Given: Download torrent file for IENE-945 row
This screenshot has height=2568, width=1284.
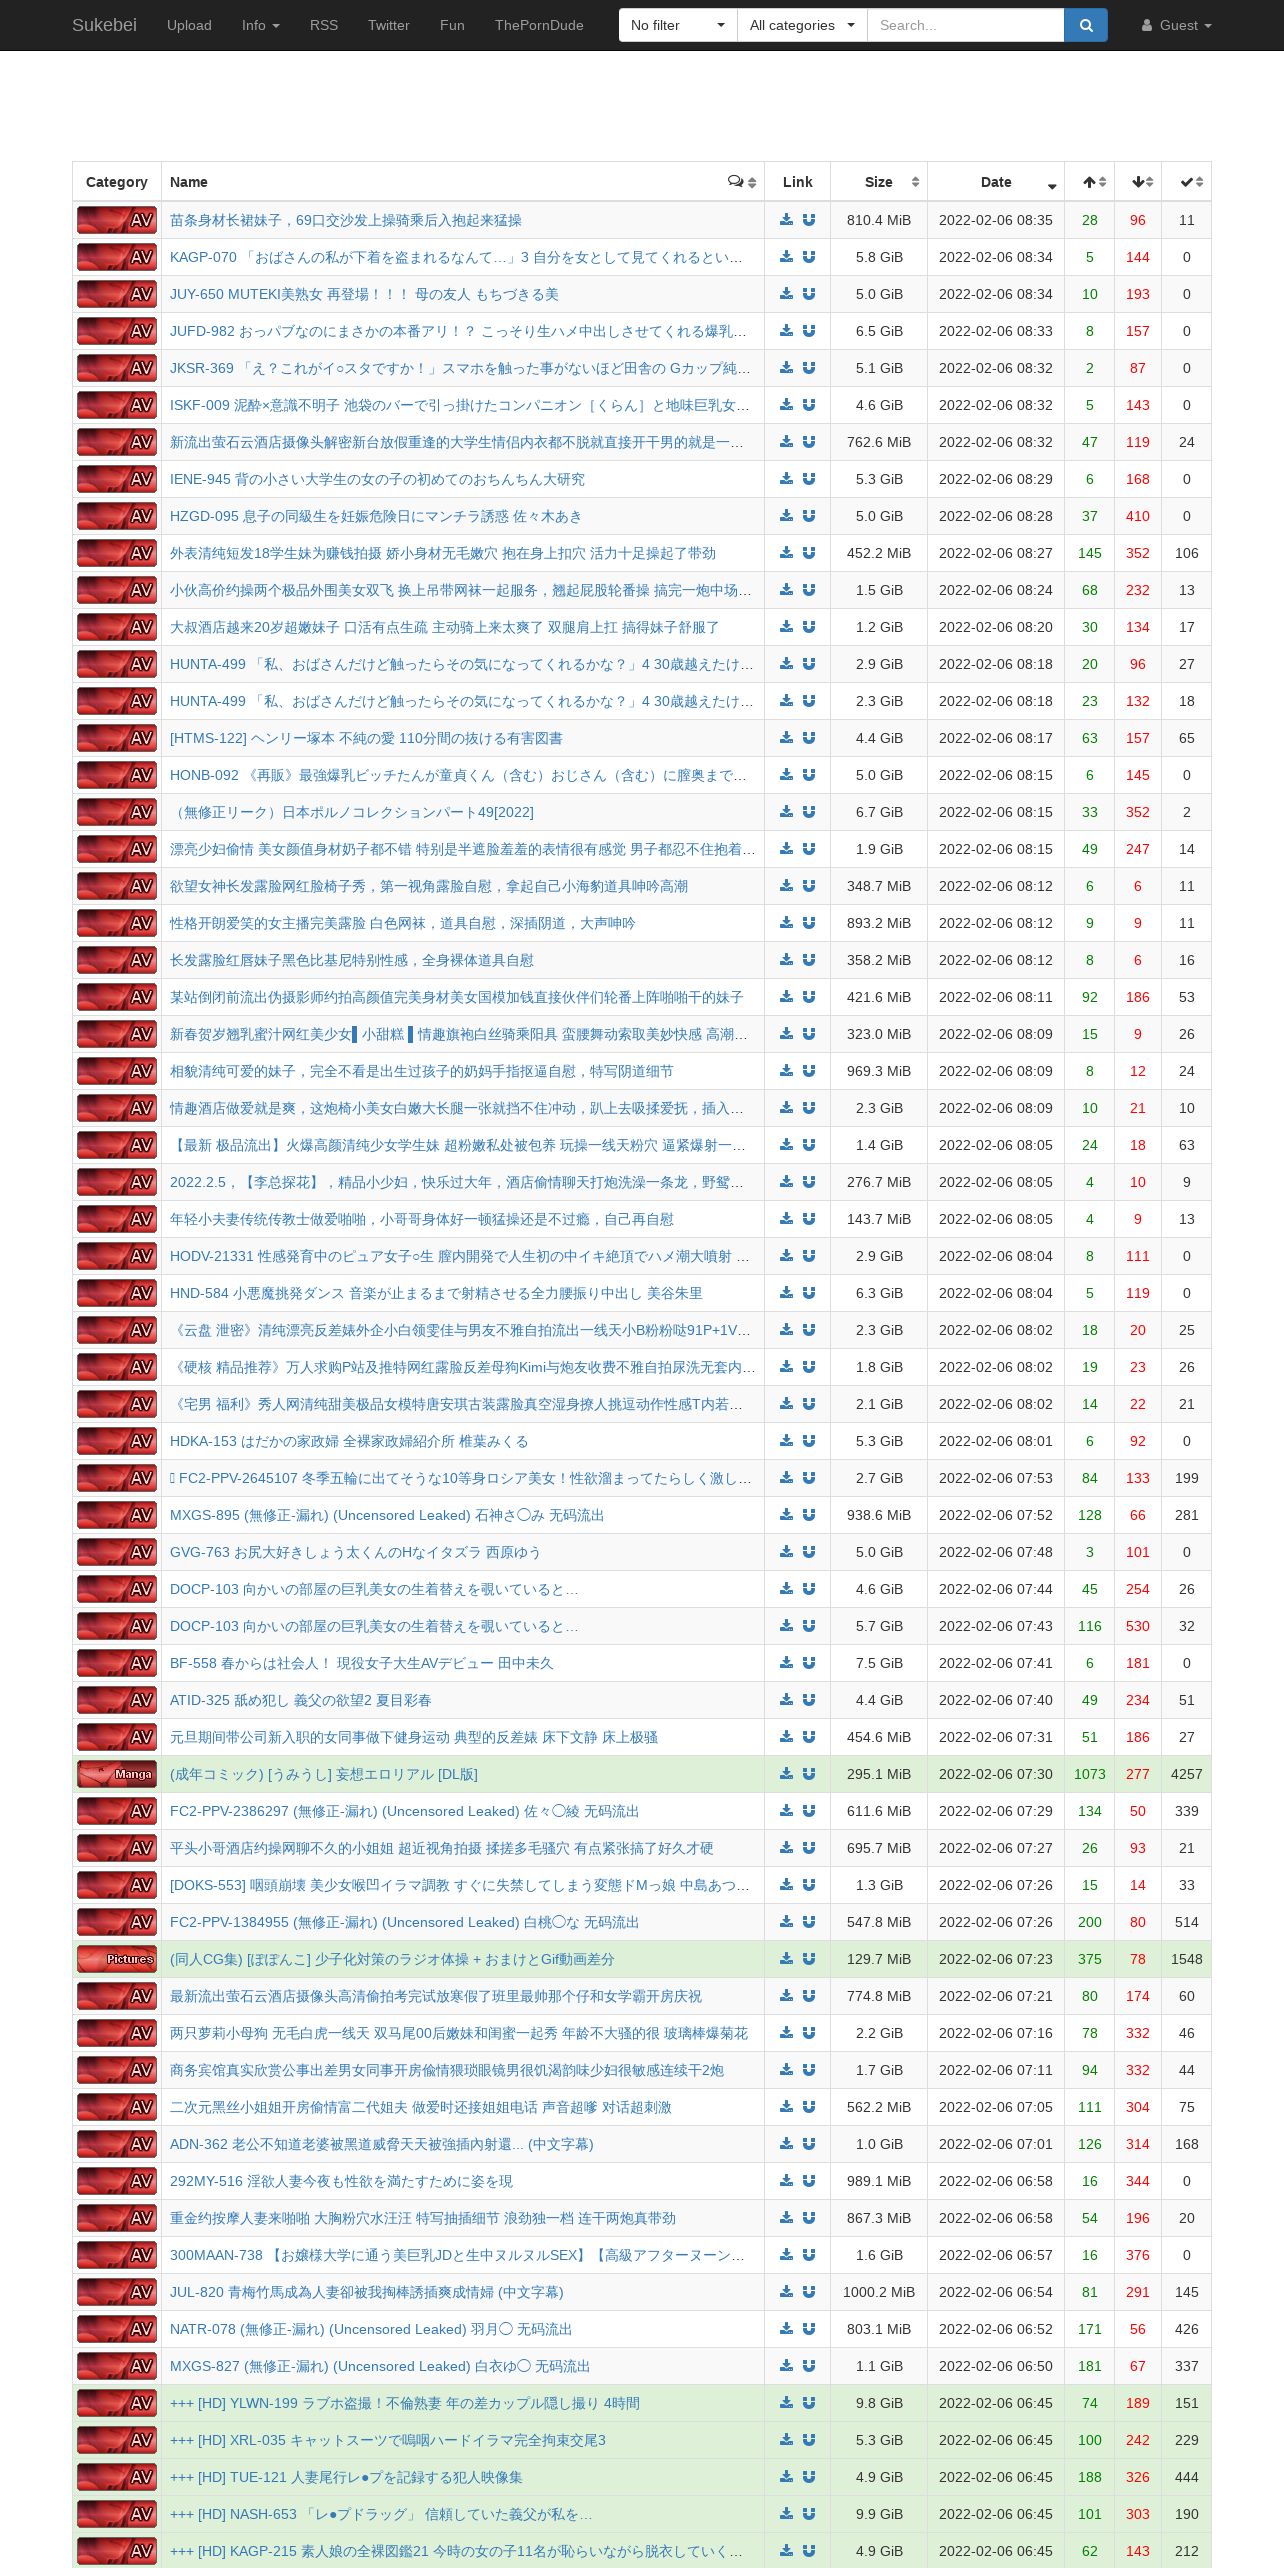Looking at the screenshot, I should click(787, 479).
